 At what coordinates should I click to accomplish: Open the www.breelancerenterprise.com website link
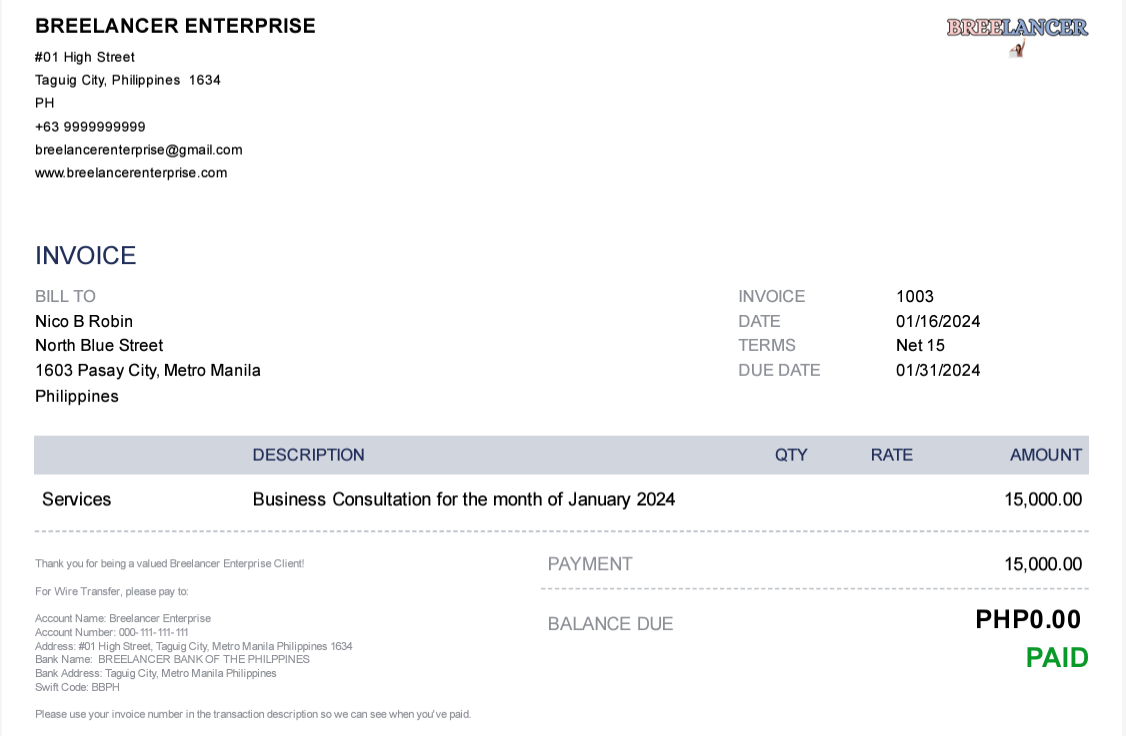click(131, 173)
